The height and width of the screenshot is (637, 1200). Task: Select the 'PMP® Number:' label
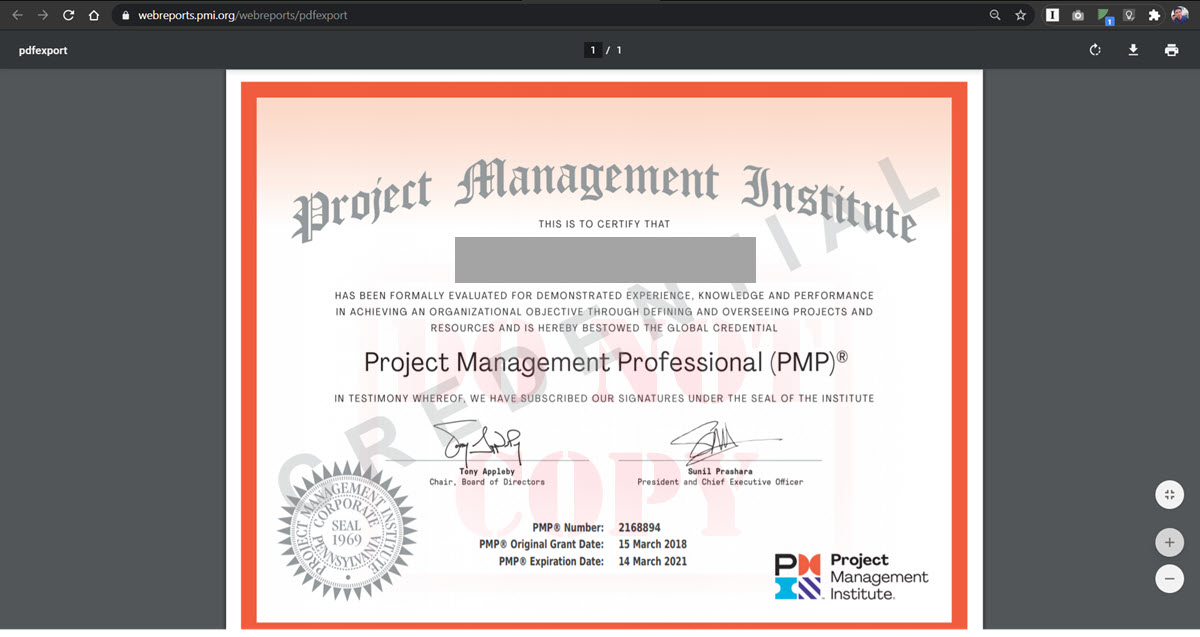point(568,527)
